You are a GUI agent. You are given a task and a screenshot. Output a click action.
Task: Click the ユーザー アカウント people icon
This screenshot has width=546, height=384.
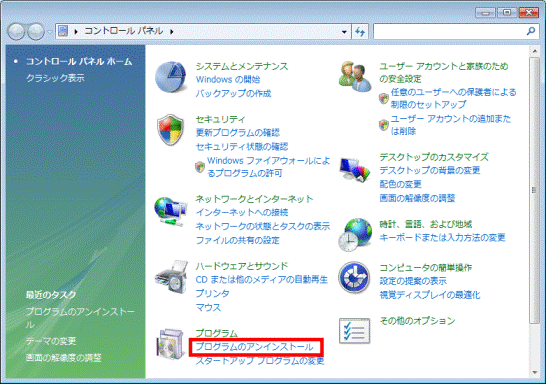(354, 77)
